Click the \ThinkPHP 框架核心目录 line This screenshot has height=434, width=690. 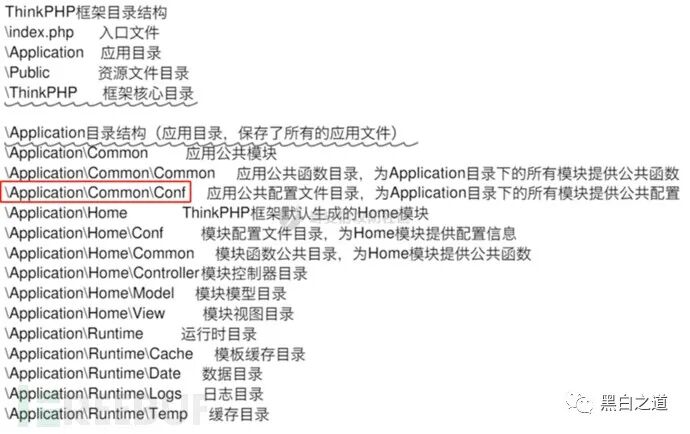pos(99,93)
